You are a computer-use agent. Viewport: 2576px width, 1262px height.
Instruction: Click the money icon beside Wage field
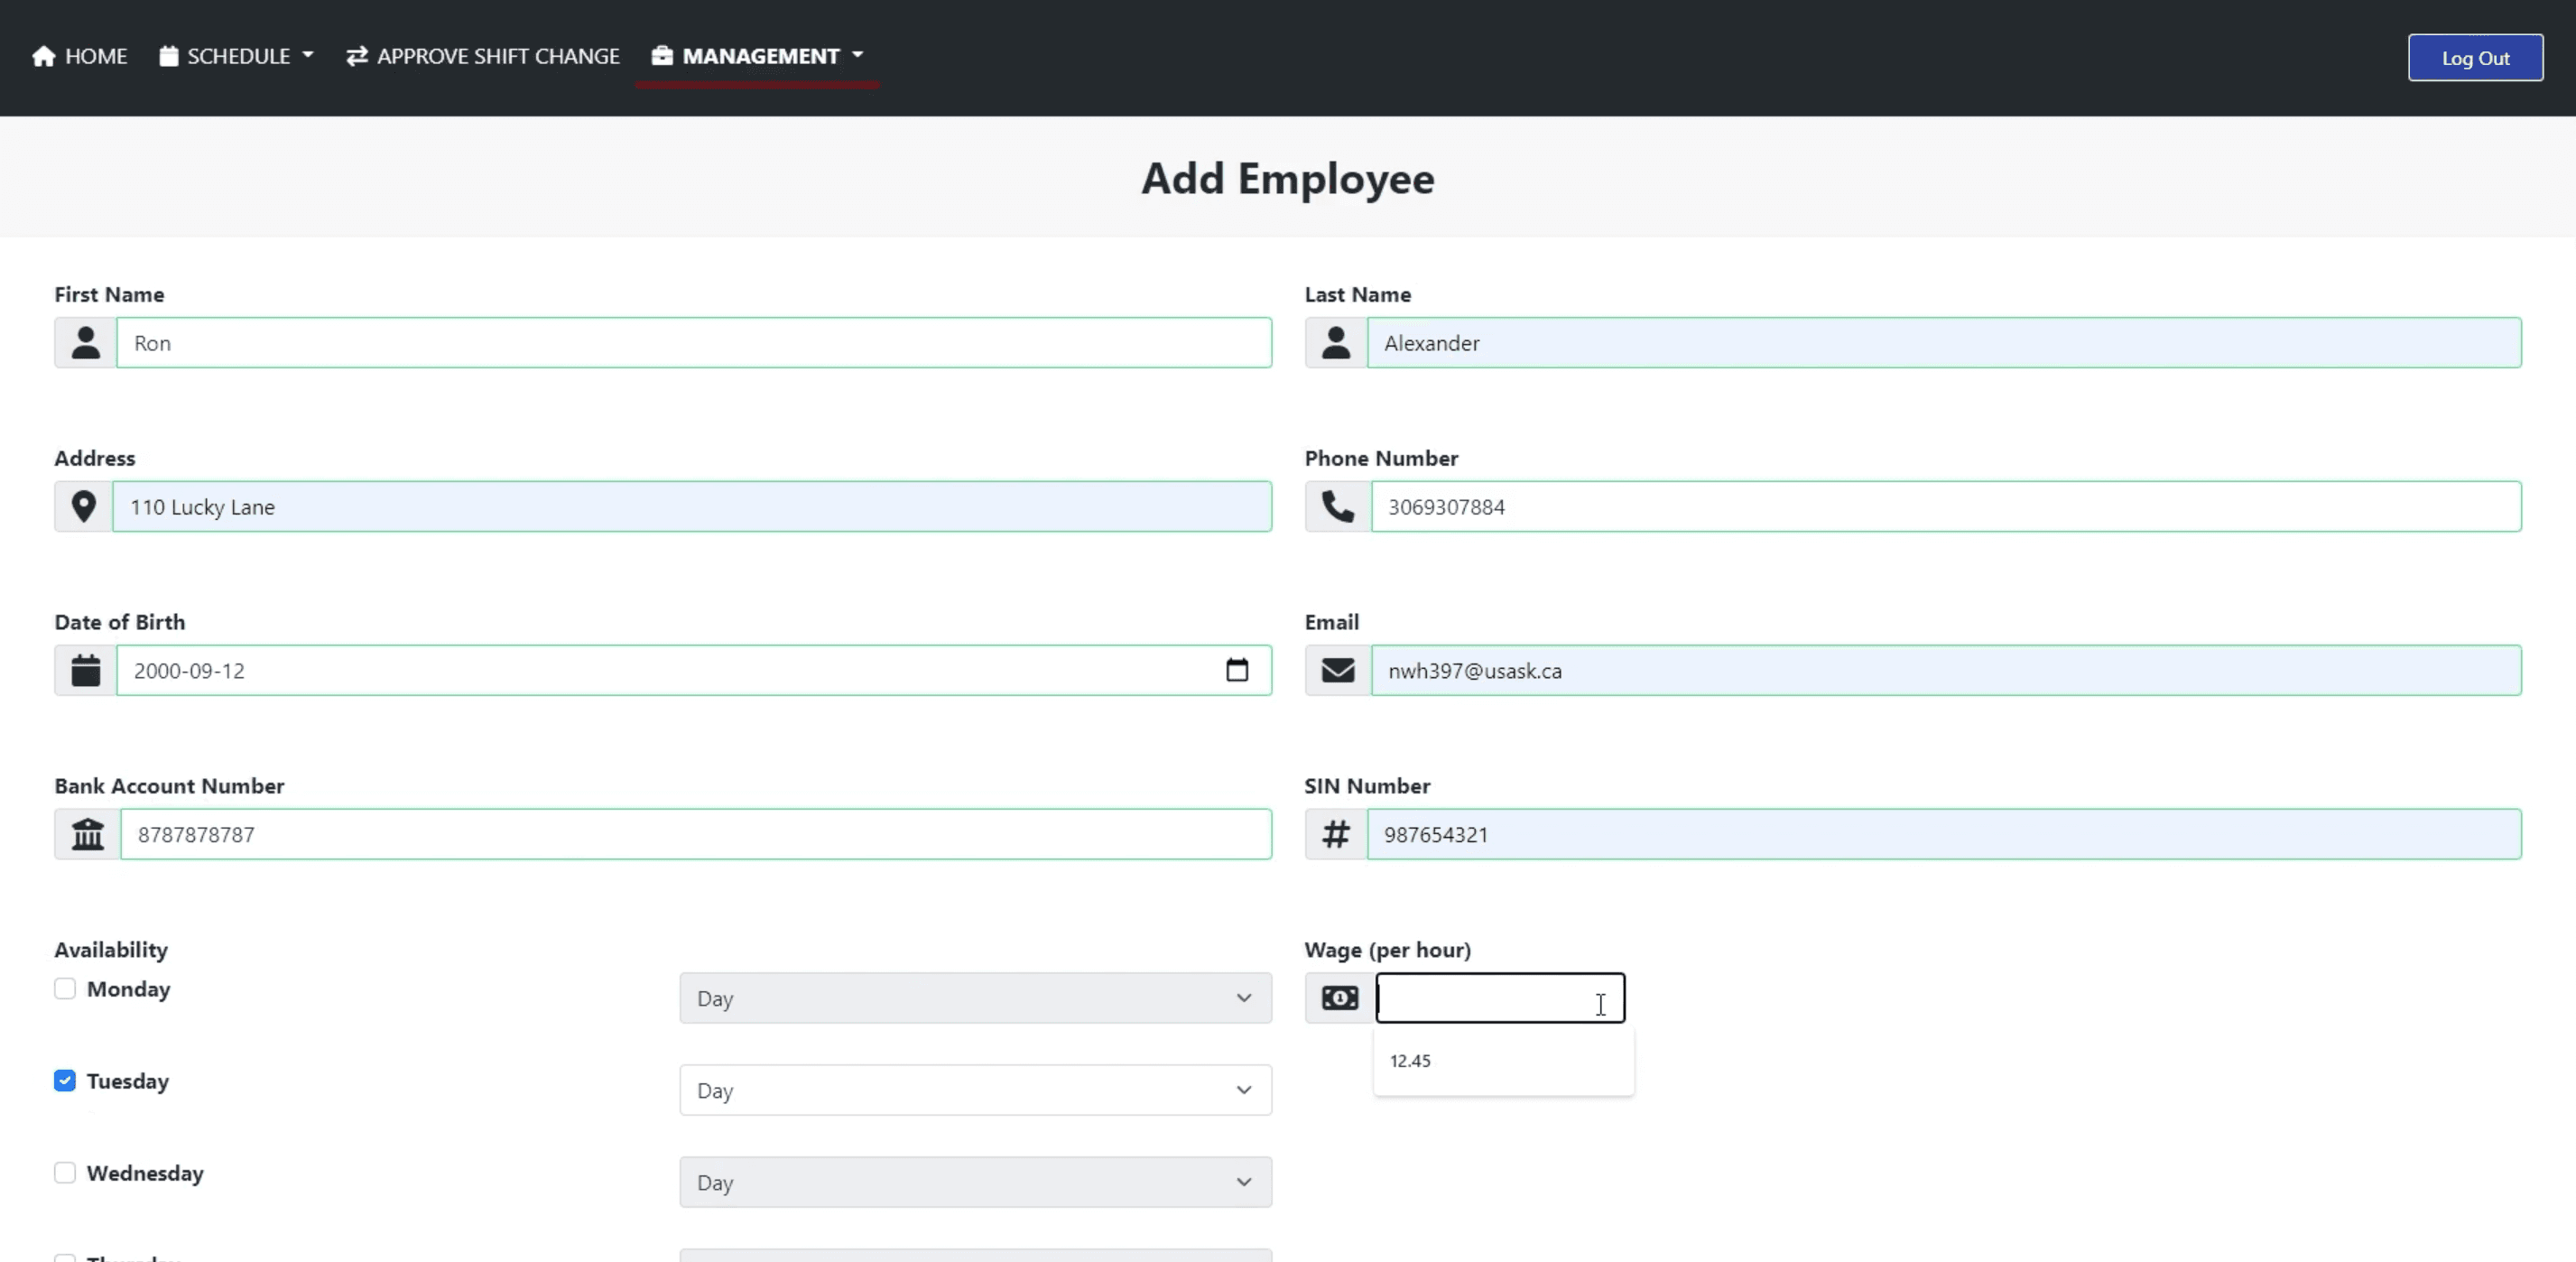(1338, 997)
